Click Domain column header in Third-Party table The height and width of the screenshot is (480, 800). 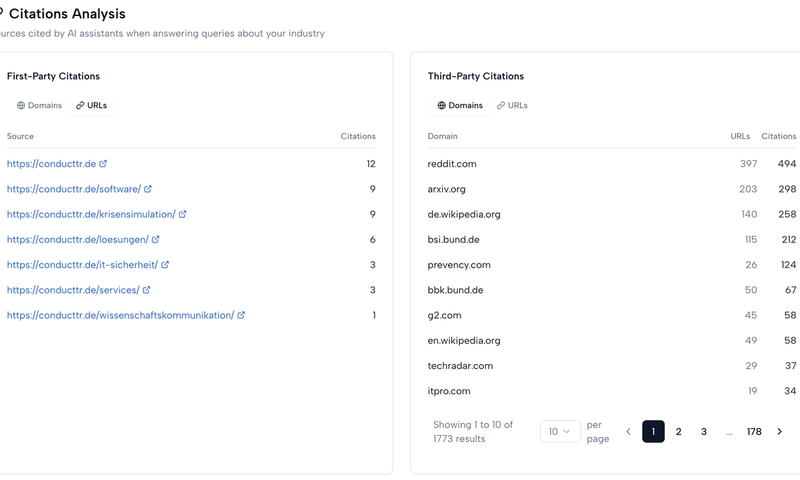click(442, 136)
